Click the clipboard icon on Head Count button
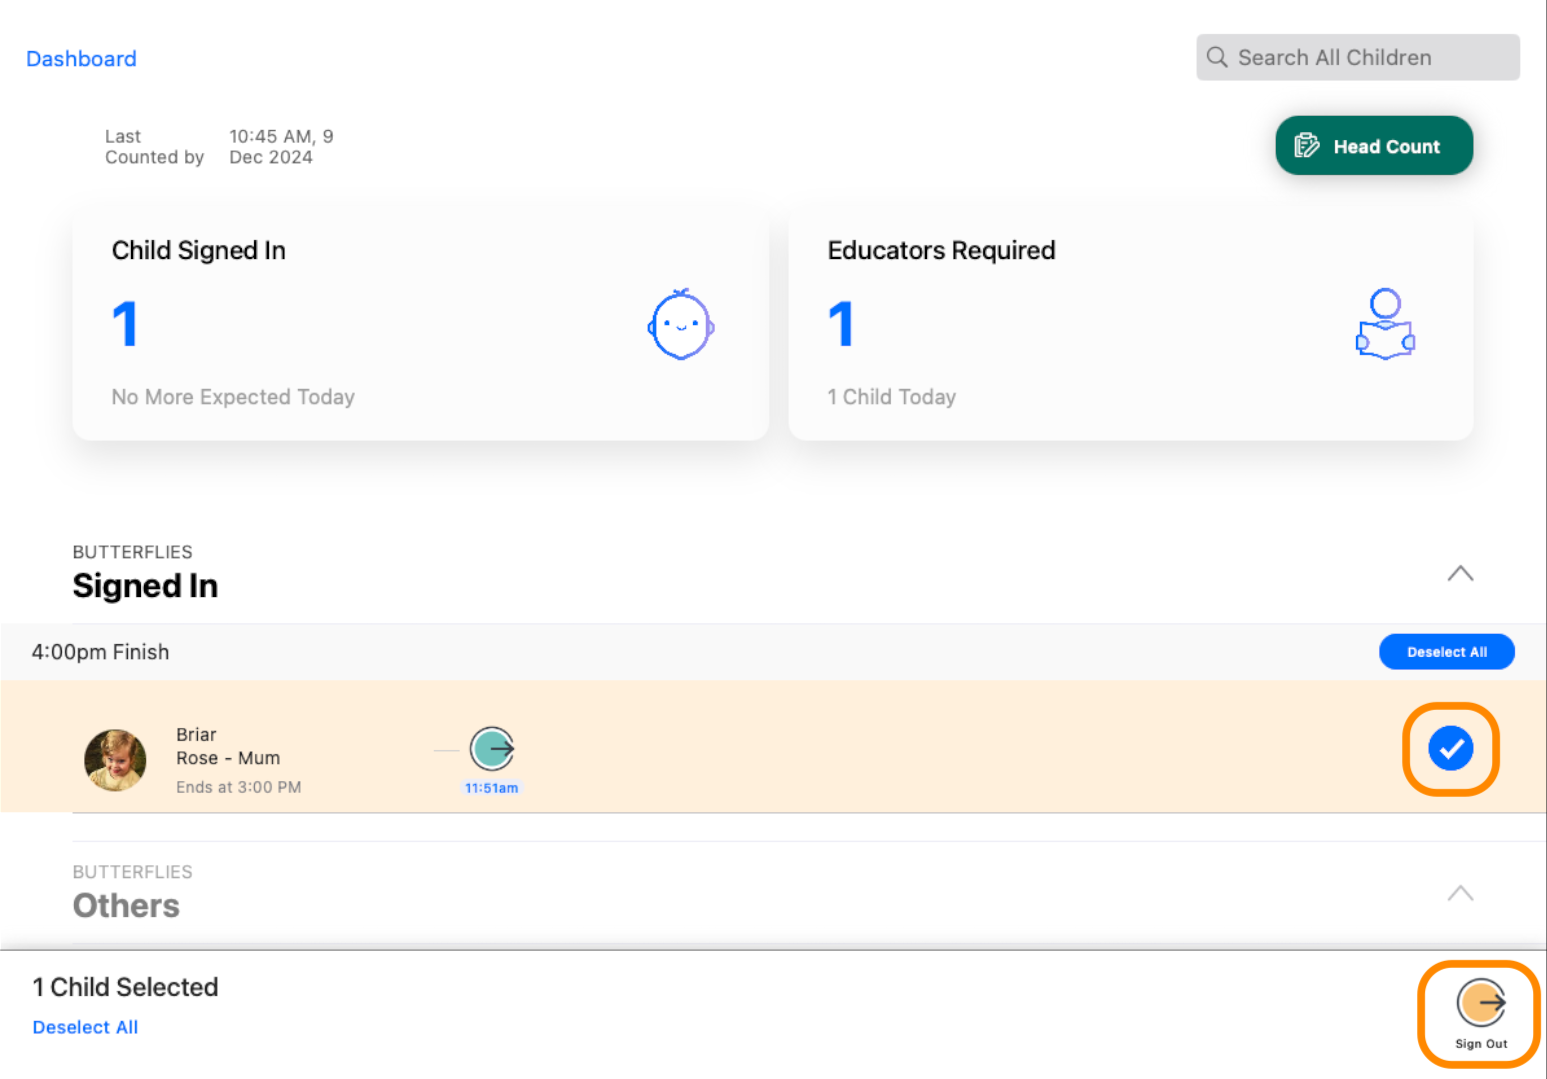1547x1079 pixels. (1308, 145)
